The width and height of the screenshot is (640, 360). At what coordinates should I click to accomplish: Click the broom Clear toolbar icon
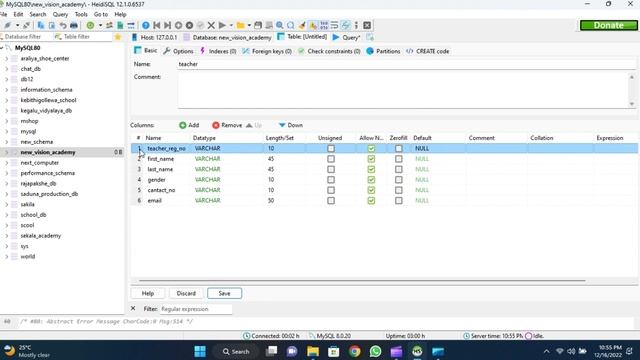(x=302, y=25)
